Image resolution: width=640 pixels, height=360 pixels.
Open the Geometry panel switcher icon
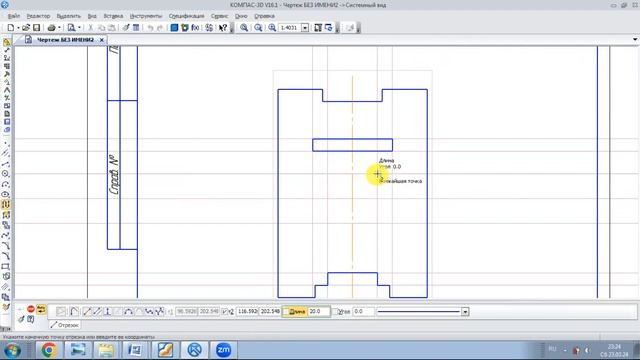[x=6, y=42]
